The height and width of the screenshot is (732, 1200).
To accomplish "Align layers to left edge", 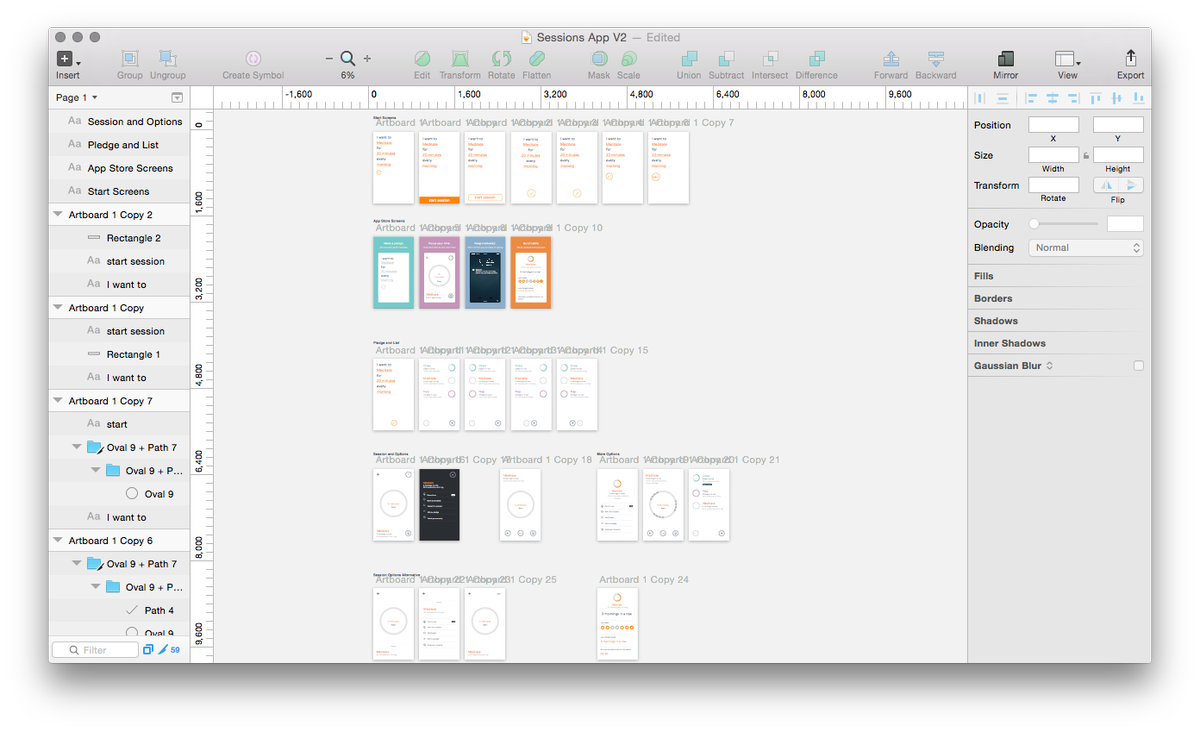I will pos(1030,98).
